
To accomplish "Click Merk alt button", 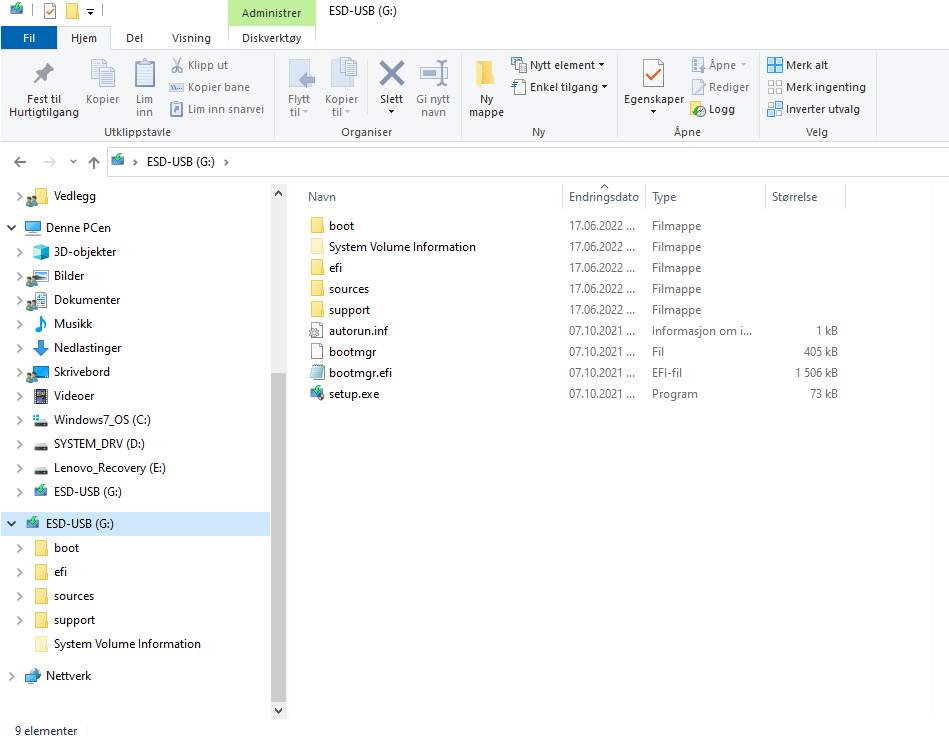I will 798,65.
